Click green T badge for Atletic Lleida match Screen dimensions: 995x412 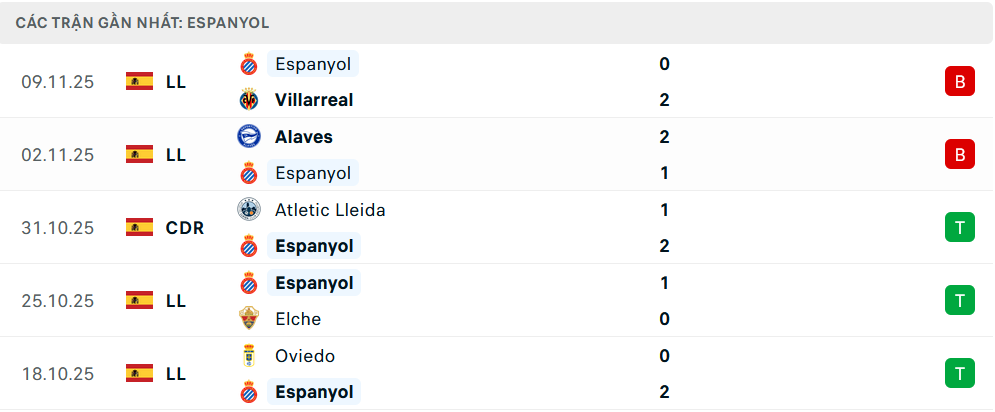click(x=959, y=228)
